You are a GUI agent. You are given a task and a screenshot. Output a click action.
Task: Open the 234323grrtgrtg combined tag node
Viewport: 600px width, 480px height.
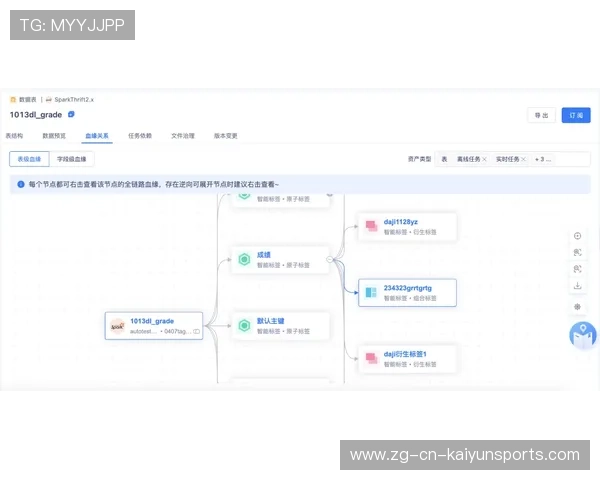(408, 293)
